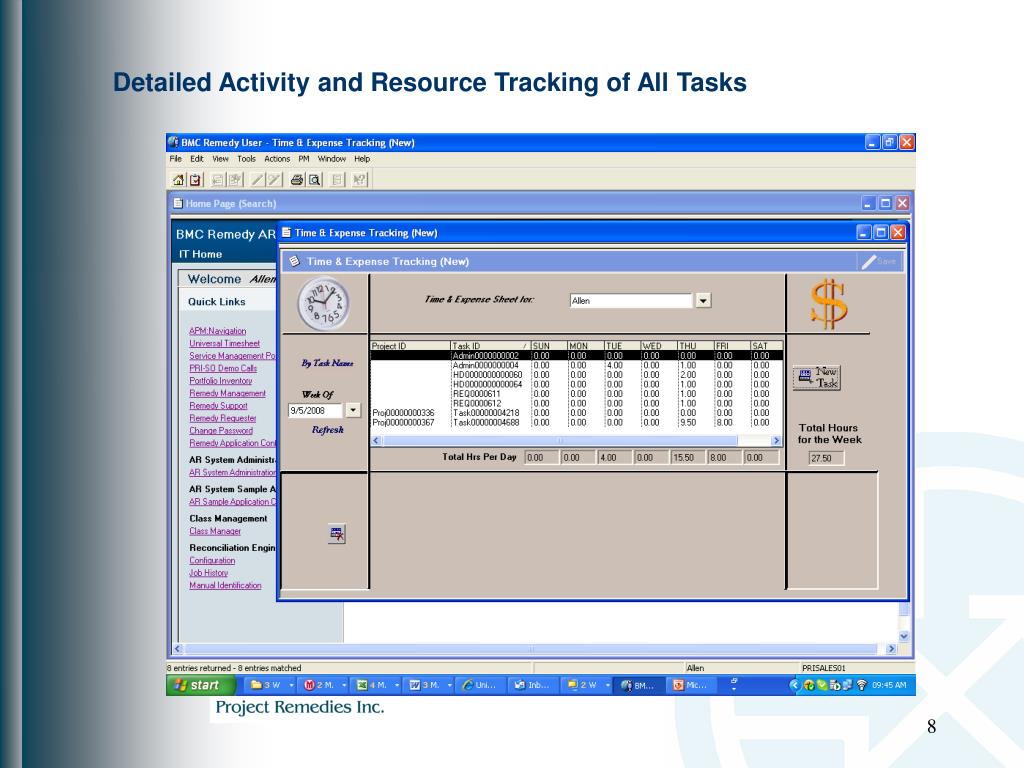1024x768 pixels.
Task: Open the dropdown arrow of the Word taskbar group
Action: tap(450, 685)
